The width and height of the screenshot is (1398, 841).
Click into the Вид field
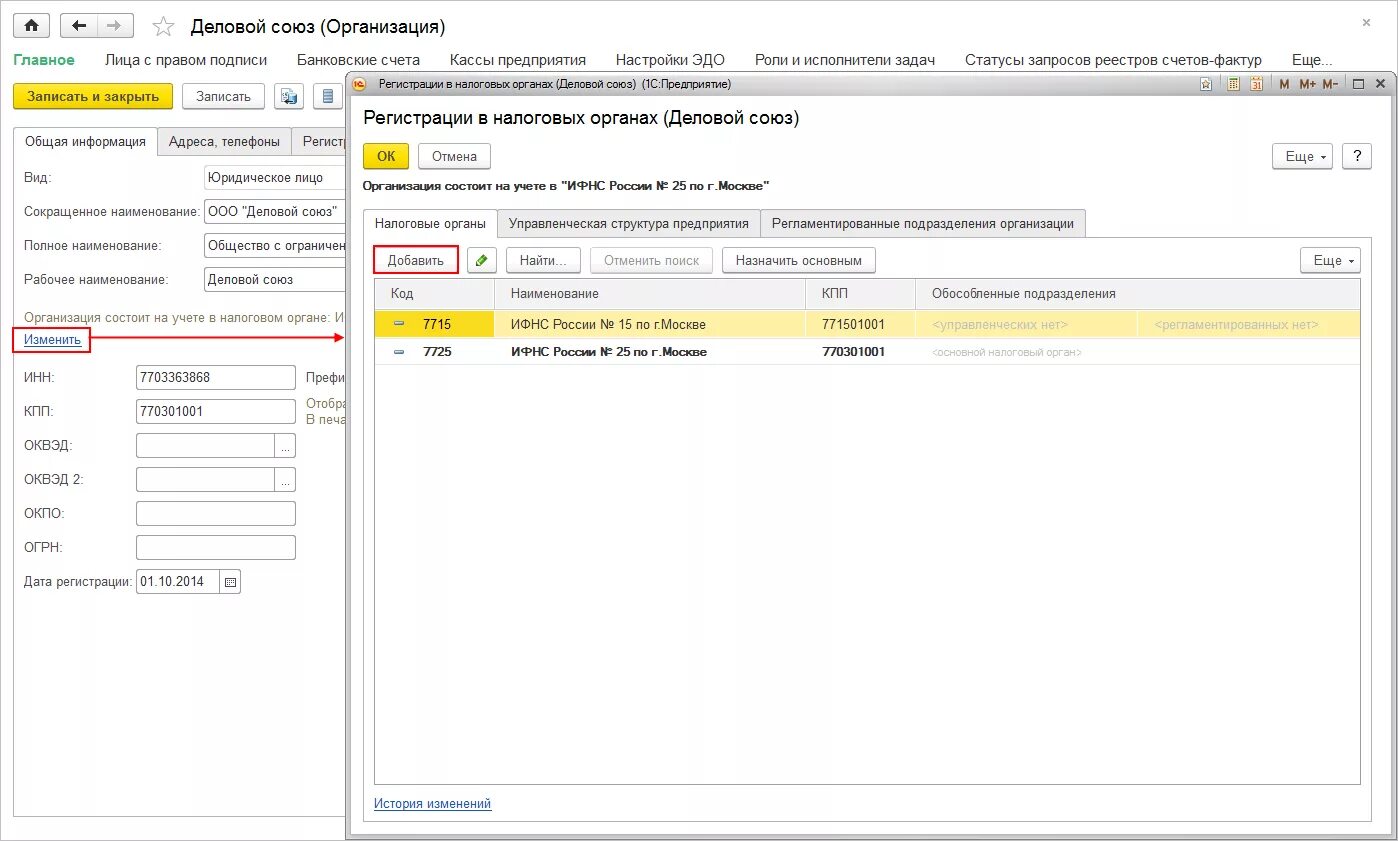(274, 177)
